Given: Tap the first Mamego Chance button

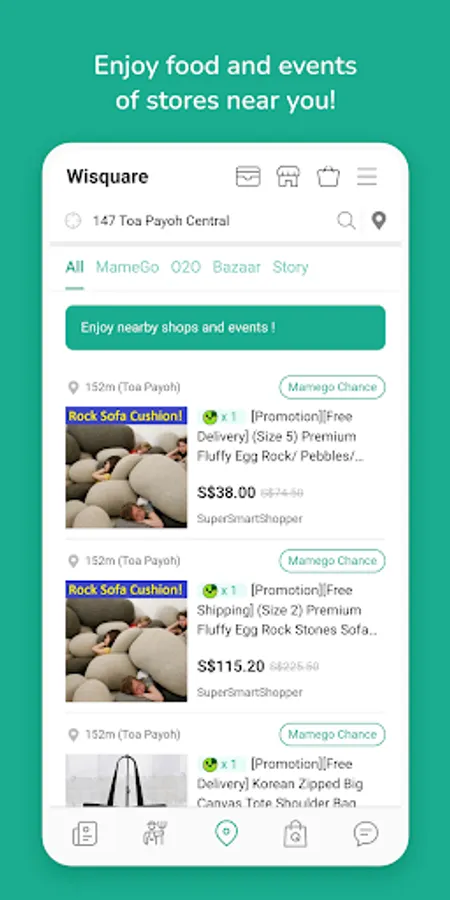Looking at the screenshot, I should pyautogui.click(x=332, y=387).
